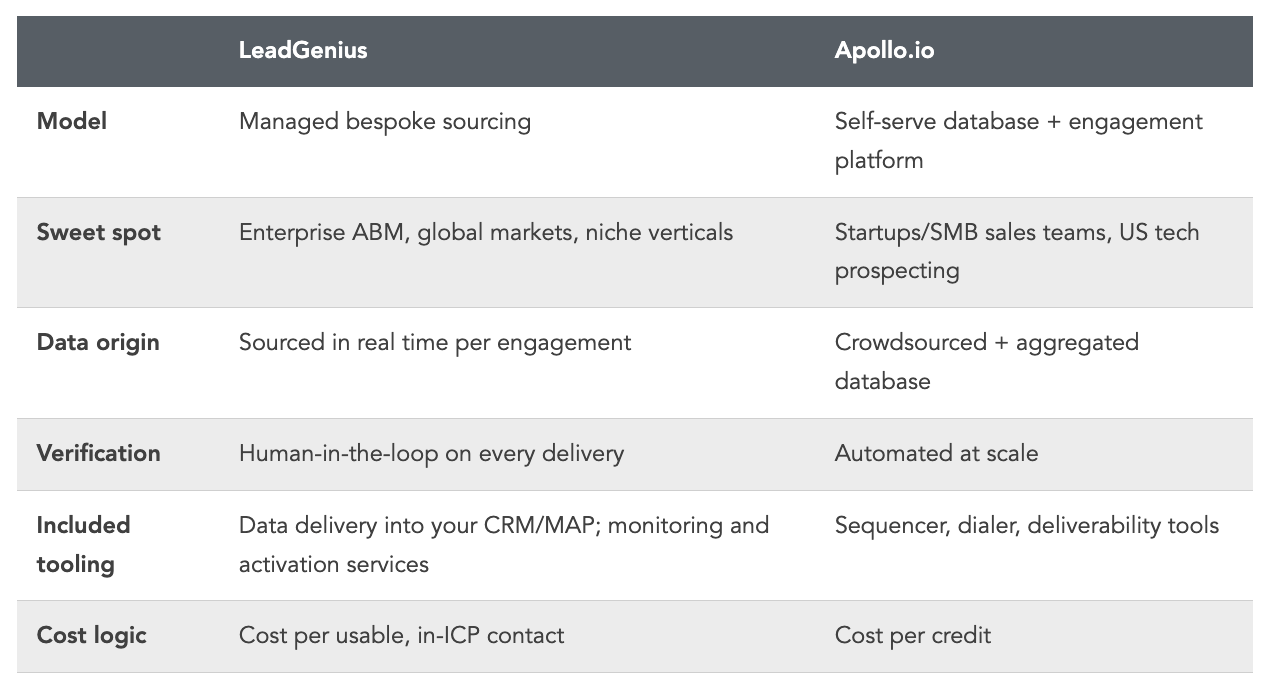The image size is (1280, 682).
Task: Click the Data origin row label
Action: (x=98, y=342)
